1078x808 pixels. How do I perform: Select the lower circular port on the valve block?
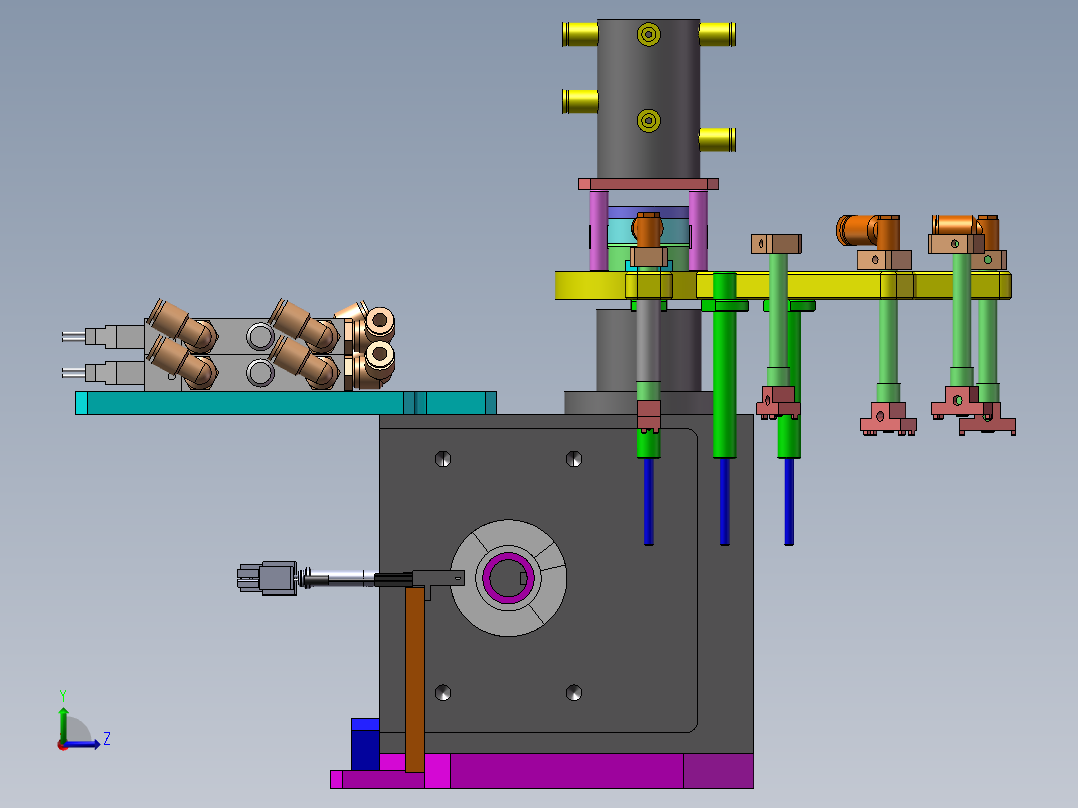260,373
